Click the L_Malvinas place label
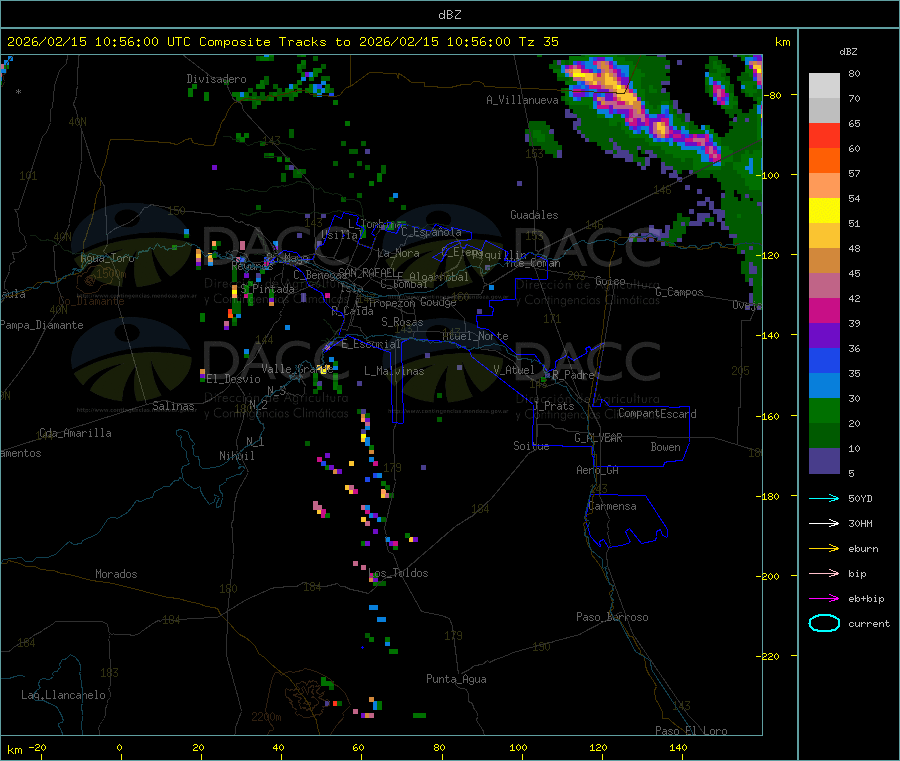This screenshot has height=761, width=900. pyautogui.click(x=394, y=371)
